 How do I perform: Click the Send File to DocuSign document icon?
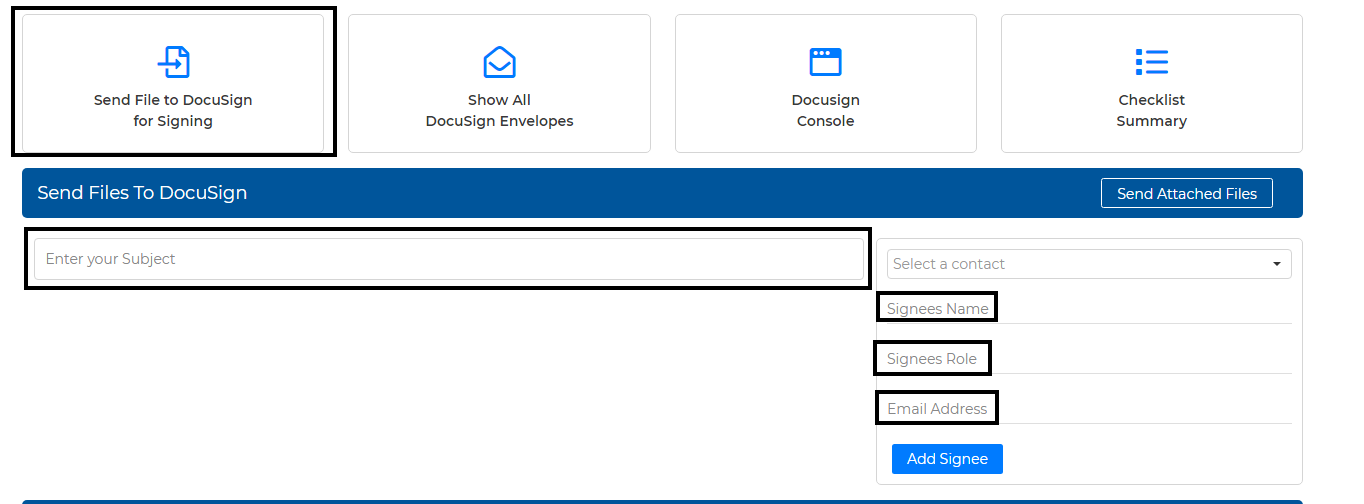click(173, 62)
